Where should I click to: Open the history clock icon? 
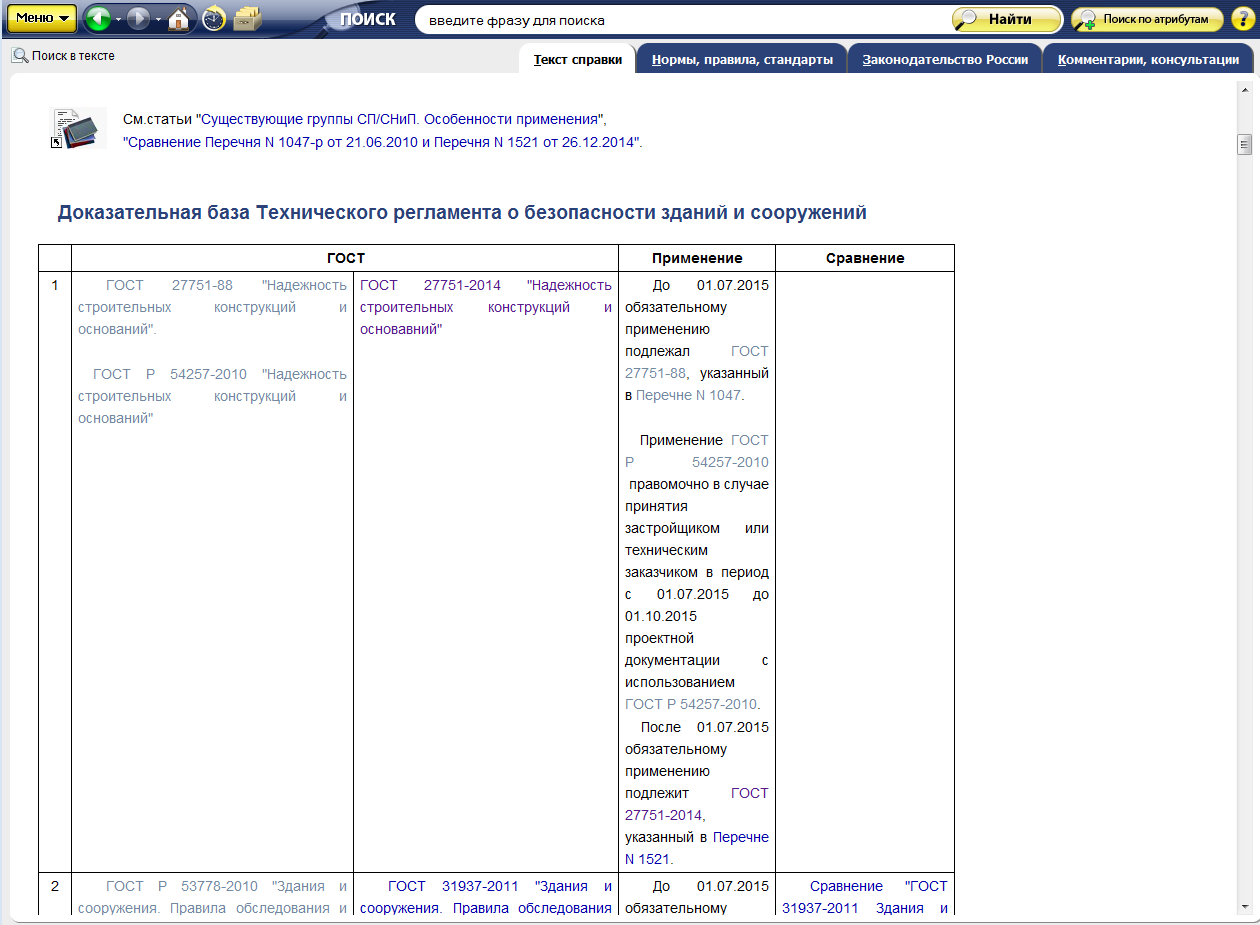(x=213, y=19)
